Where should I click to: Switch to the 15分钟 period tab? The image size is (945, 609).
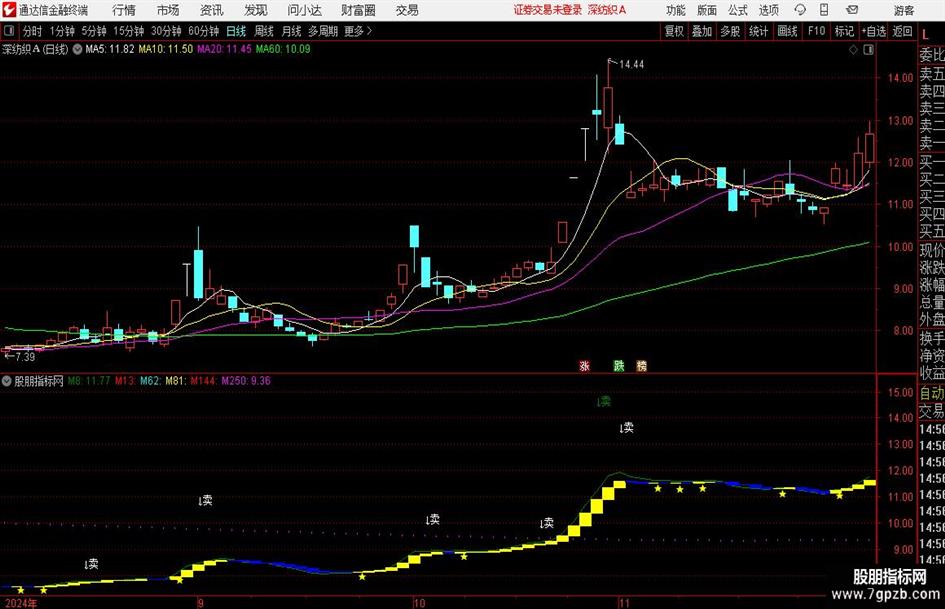(x=129, y=31)
